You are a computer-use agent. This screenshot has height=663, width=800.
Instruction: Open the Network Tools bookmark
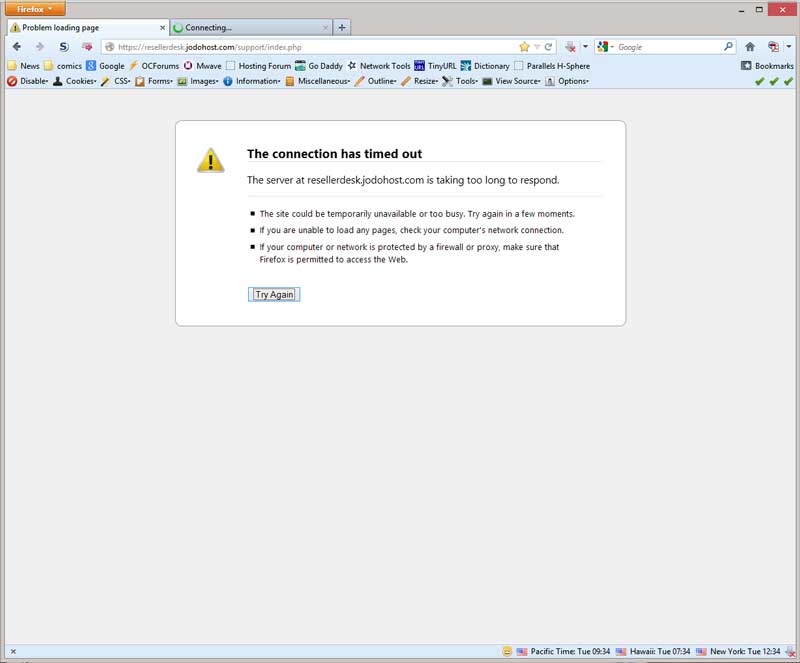pyautogui.click(x=379, y=66)
